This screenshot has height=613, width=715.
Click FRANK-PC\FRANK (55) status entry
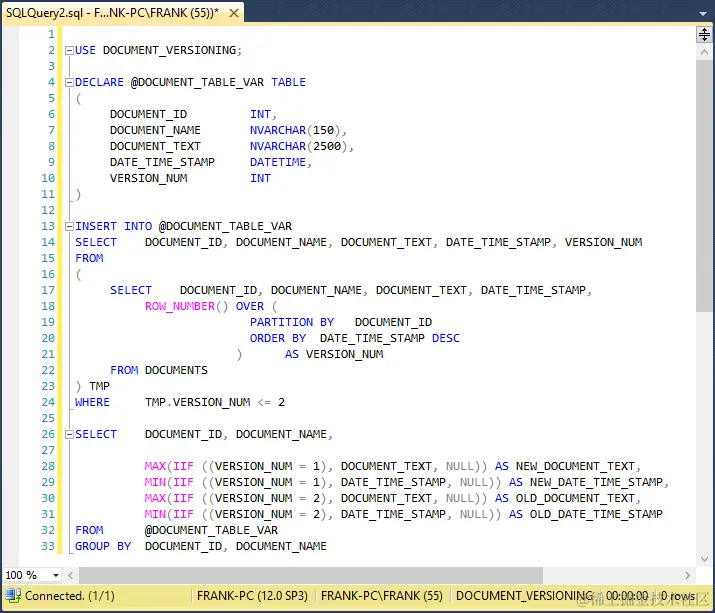(x=382, y=596)
